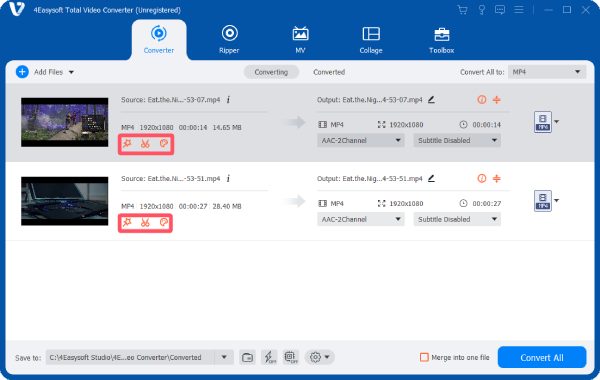This screenshot has height=380, width=600.
Task: Switch to the Ripper tab
Action: (x=229, y=40)
